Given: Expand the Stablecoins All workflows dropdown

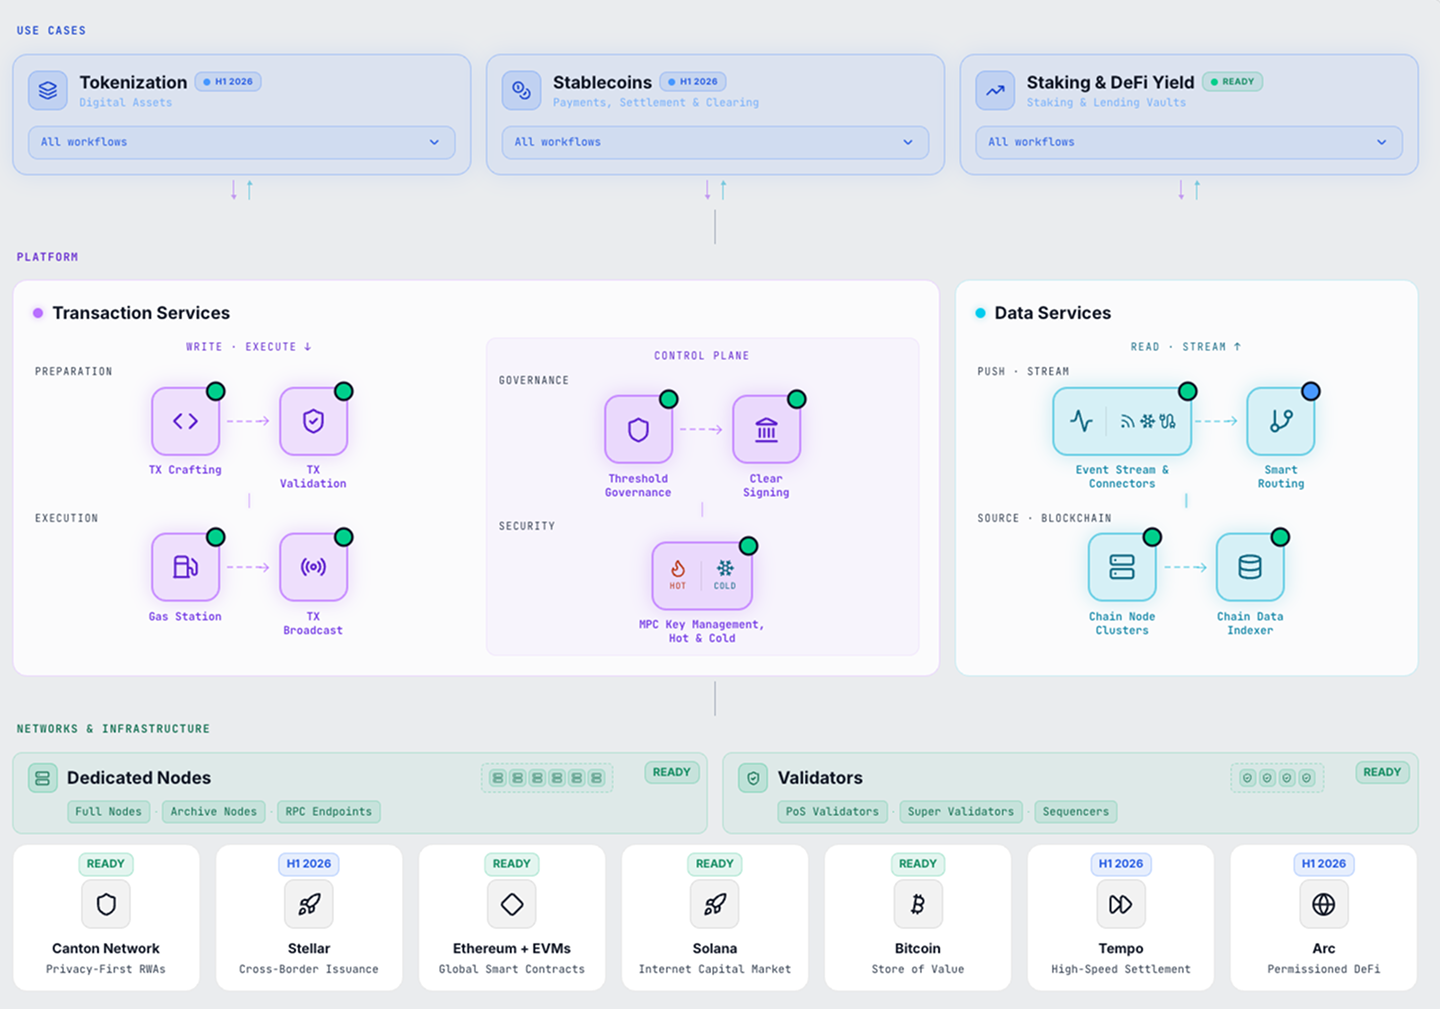Looking at the screenshot, I should tap(715, 142).
